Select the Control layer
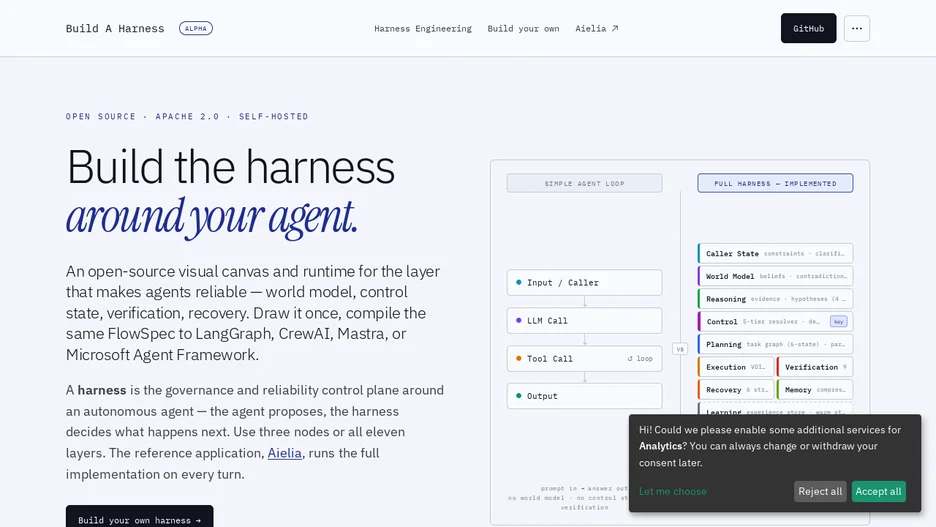936x527 pixels. [x=775, y=321]
